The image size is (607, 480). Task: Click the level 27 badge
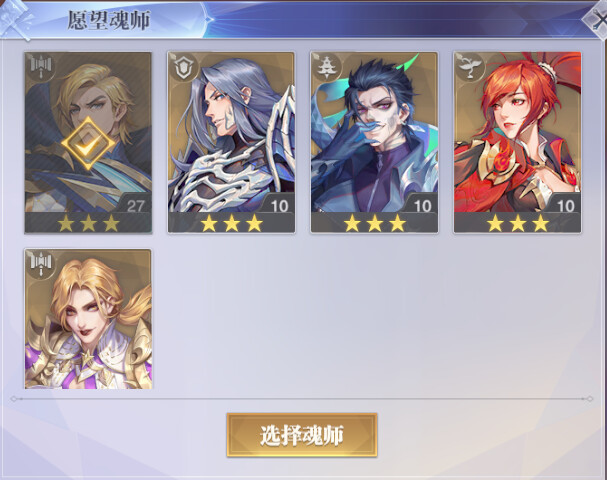(135, 206)
